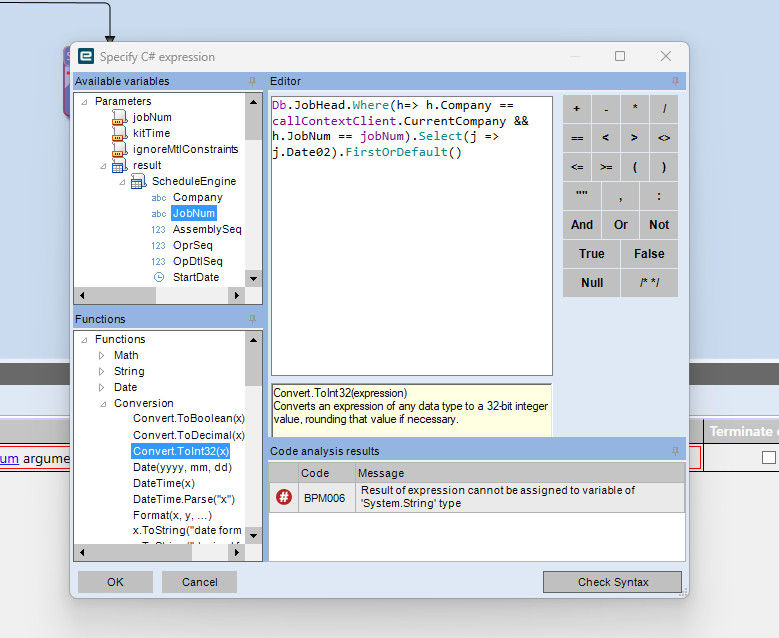This screenshot has width=779, height=638.
Task: Insert the Or operator
Action: click(621, 225)
